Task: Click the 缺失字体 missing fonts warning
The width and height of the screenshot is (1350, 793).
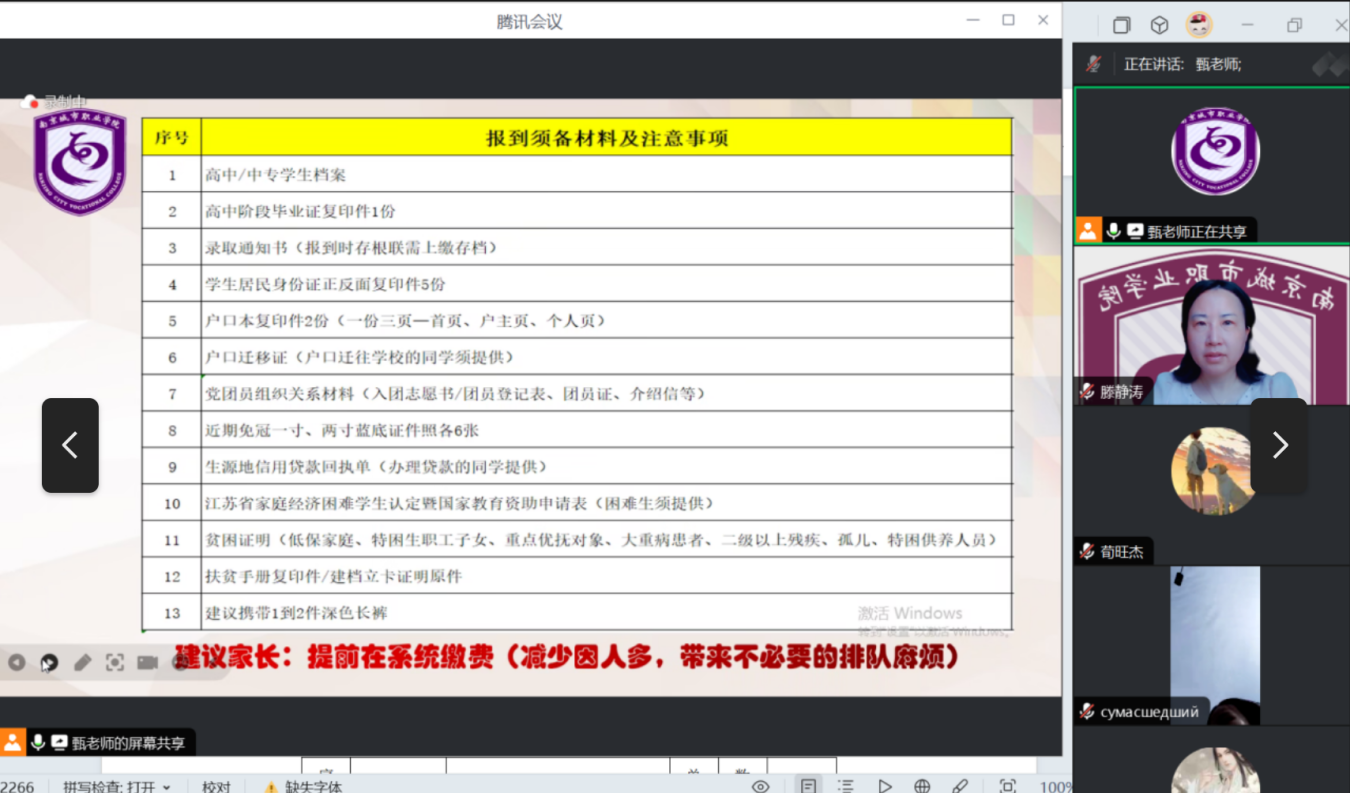Action: click(x=304, y=787)
